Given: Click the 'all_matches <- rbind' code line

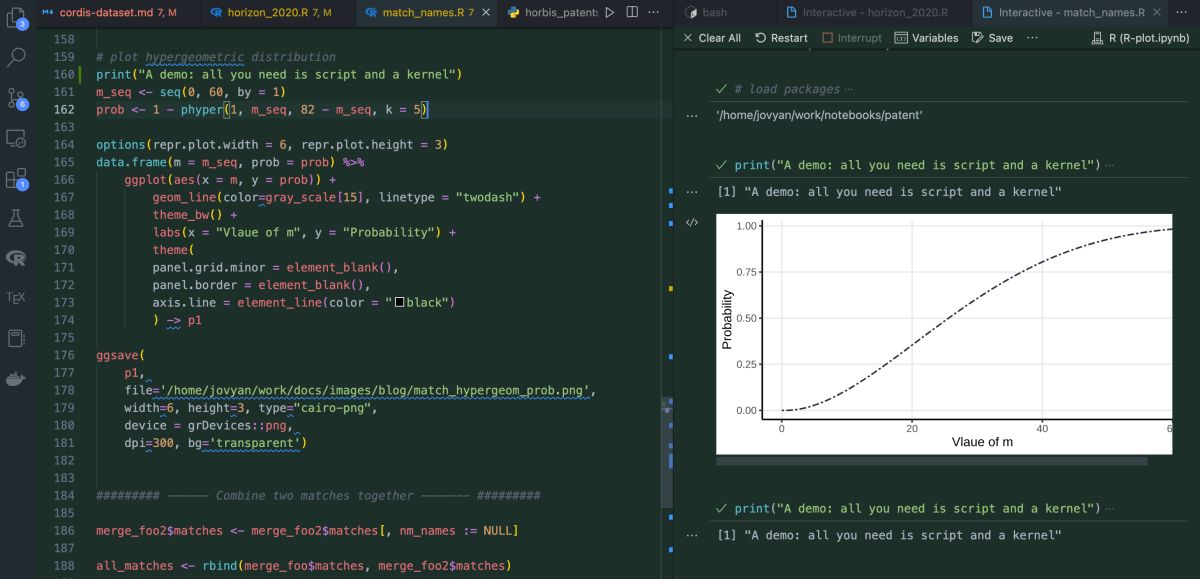Looking at the screenshot, I should coord(303,566).
